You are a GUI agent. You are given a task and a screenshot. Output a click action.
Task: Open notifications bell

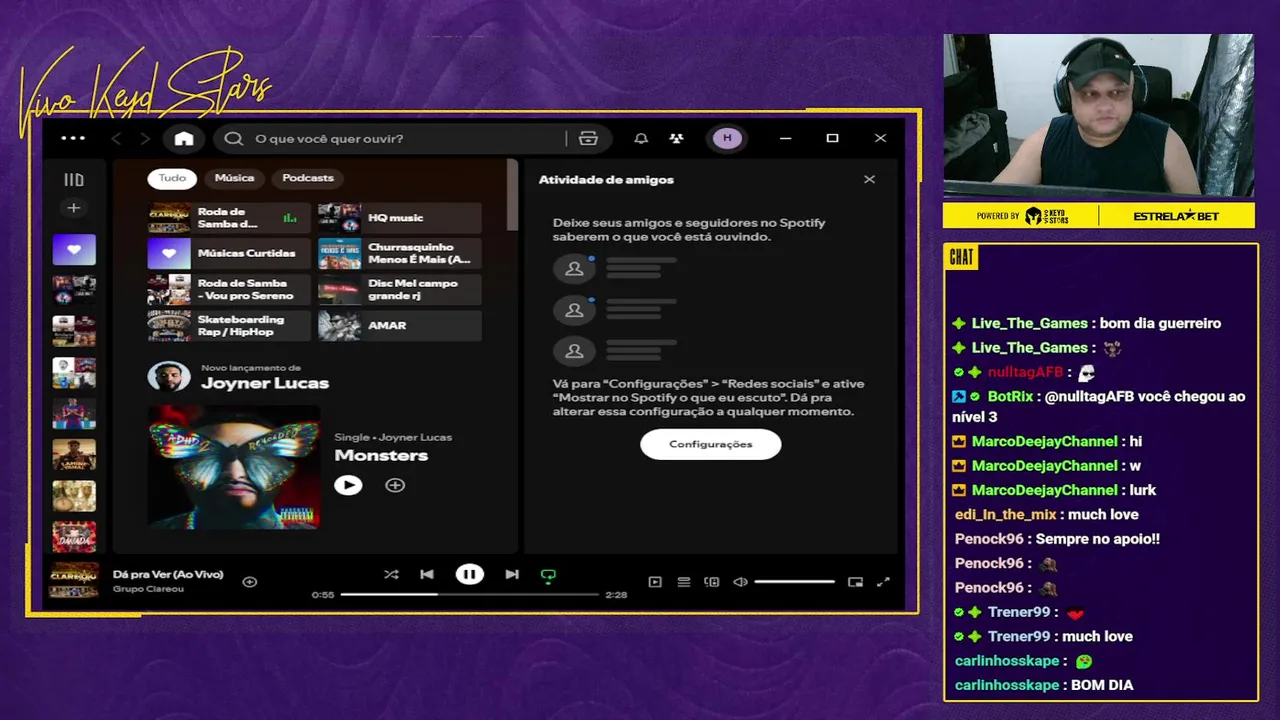point(641,138)
